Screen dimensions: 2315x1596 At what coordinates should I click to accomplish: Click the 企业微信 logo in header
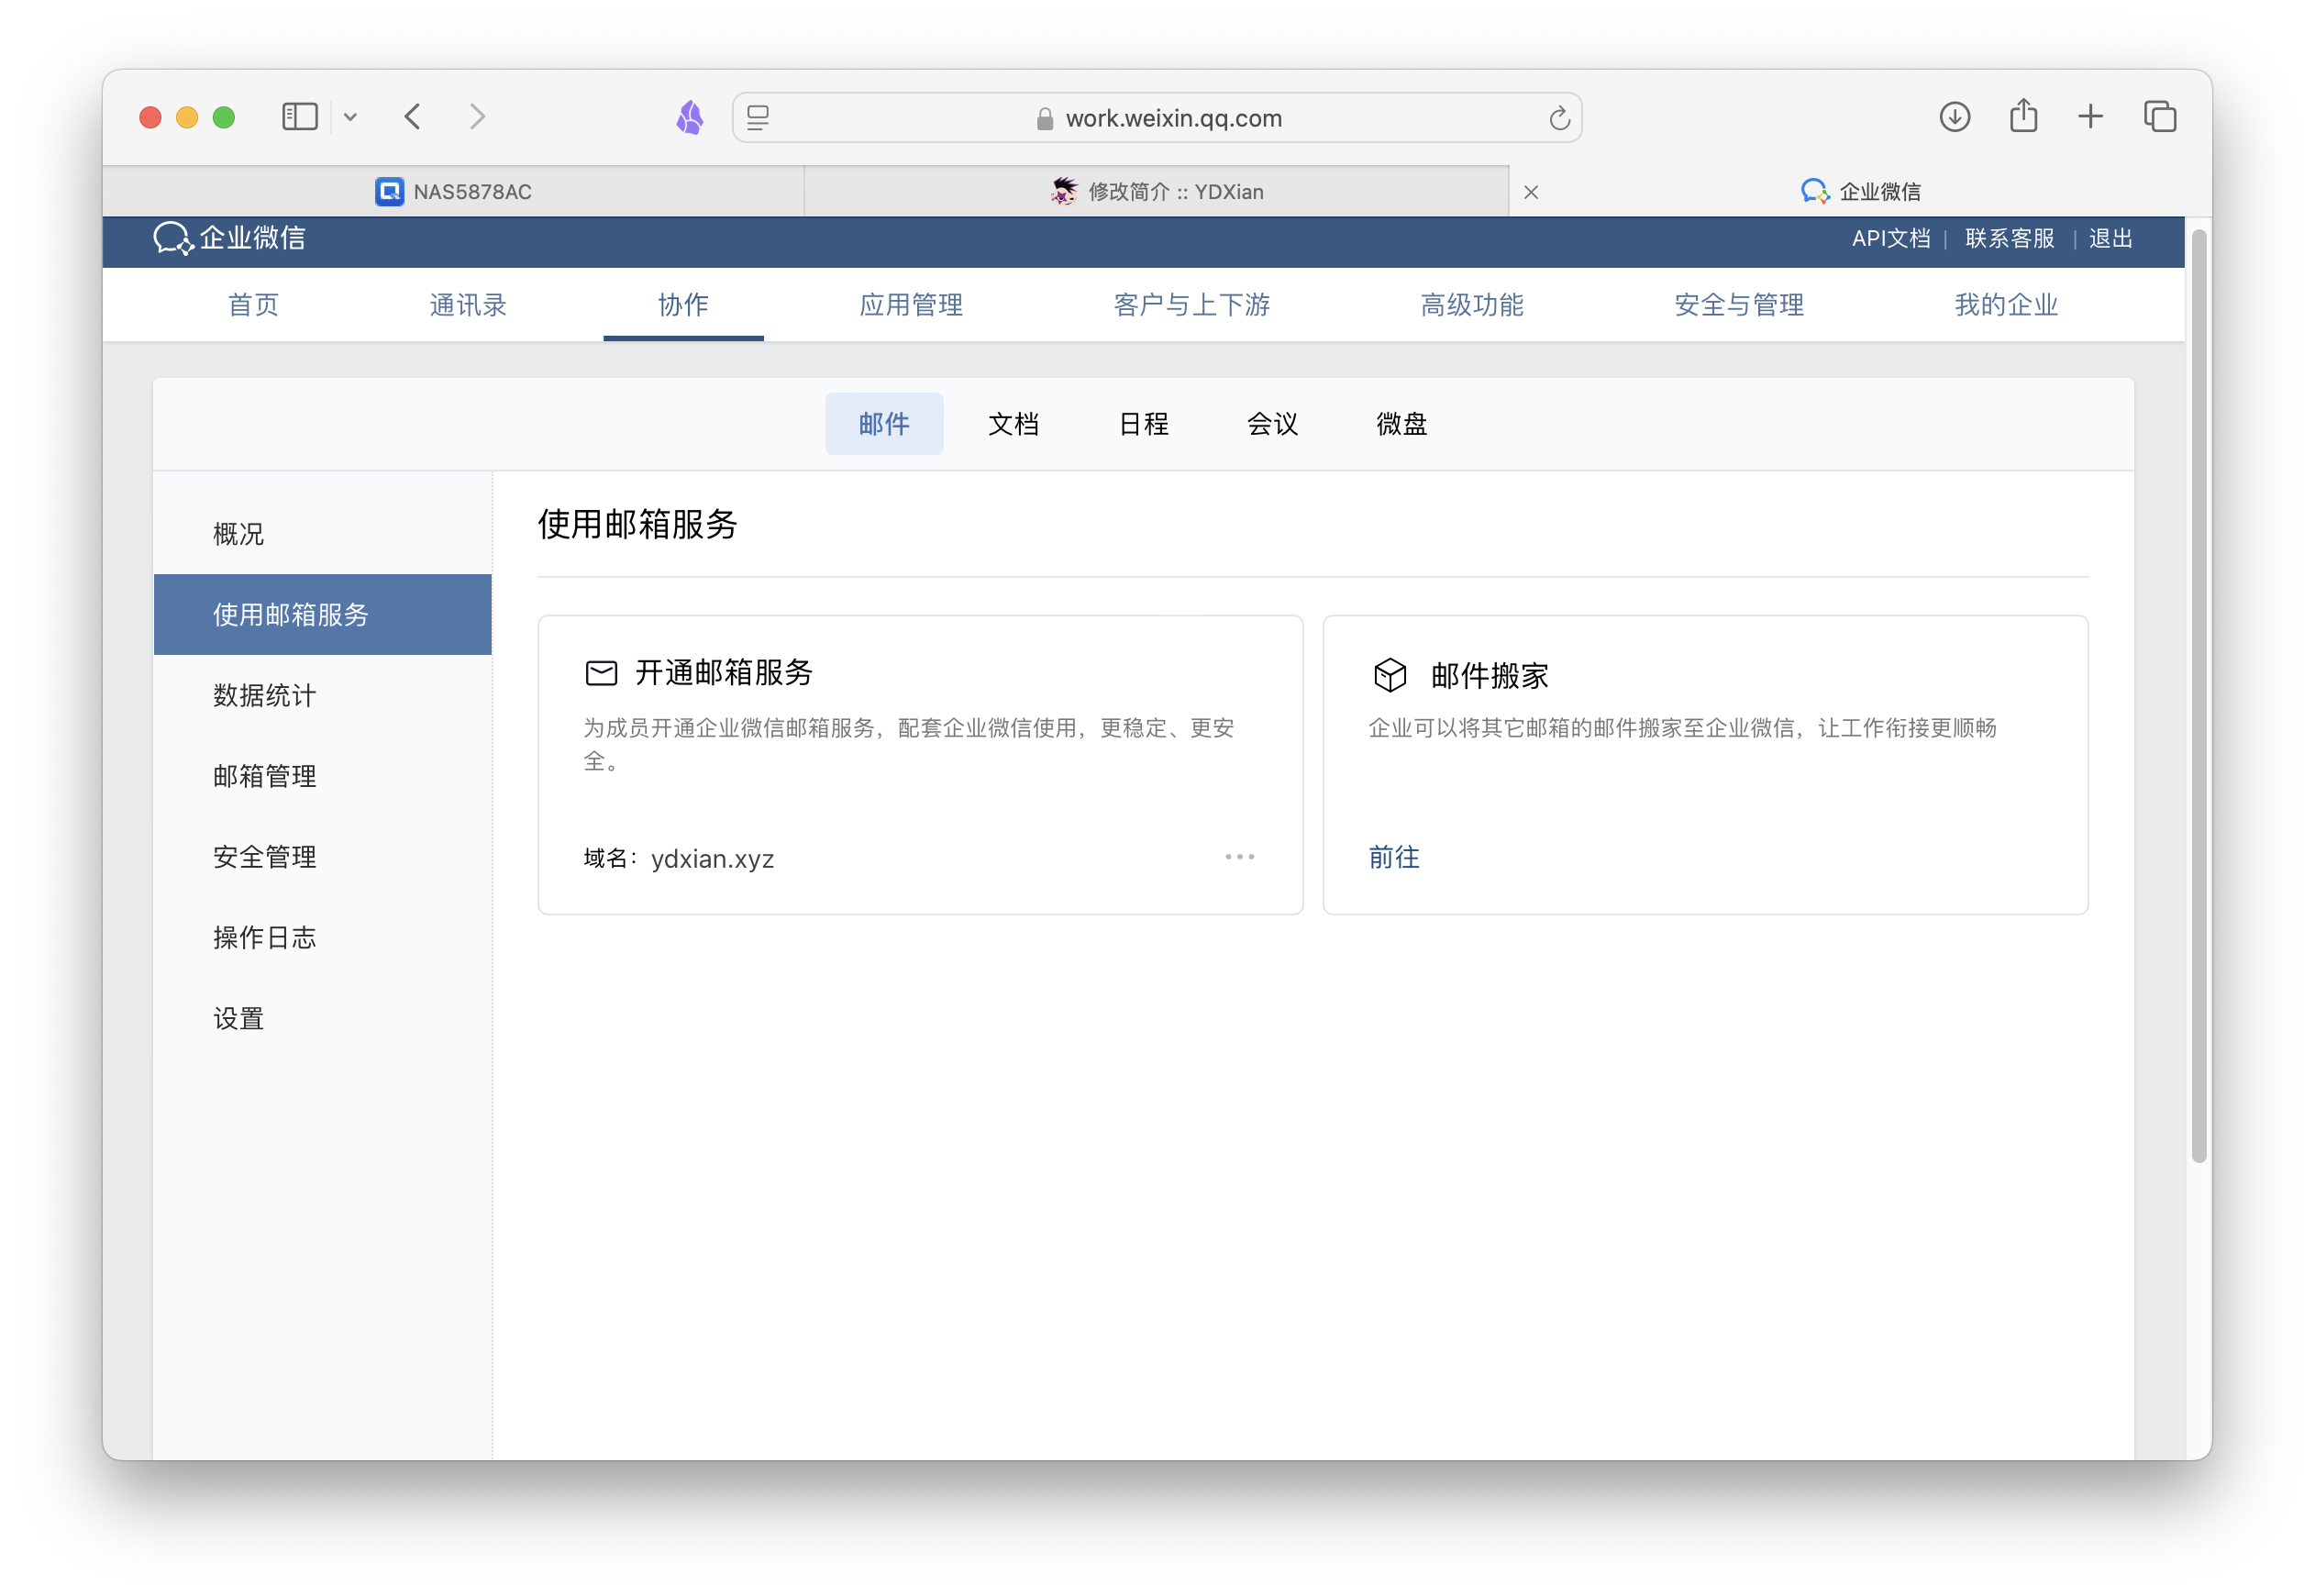tap(229, 238)
